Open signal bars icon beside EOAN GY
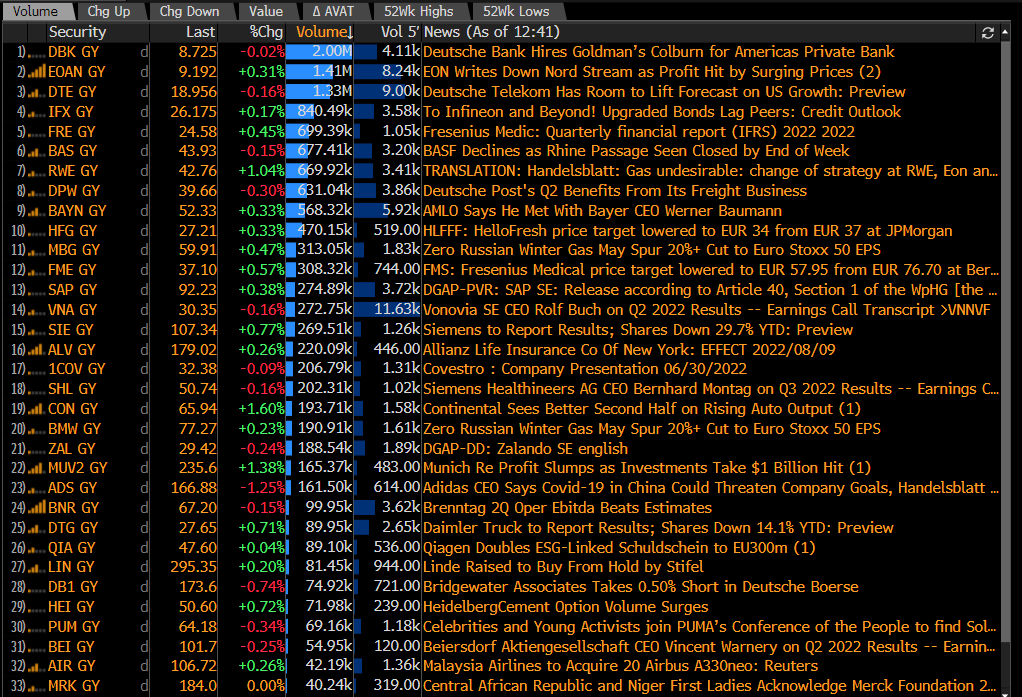1022x697 pixels. click(x=36, y=72)
